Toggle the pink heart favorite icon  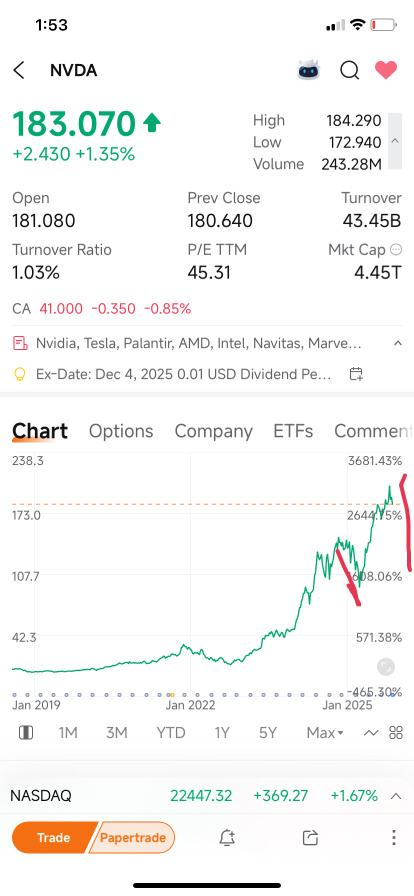click(x=386, y=70)
